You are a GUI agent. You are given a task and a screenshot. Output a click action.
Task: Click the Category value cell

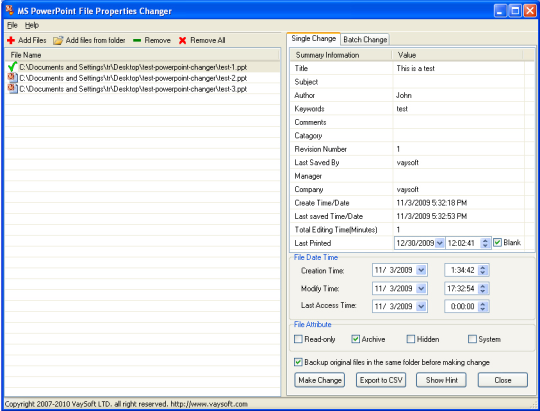click(458, 135)
